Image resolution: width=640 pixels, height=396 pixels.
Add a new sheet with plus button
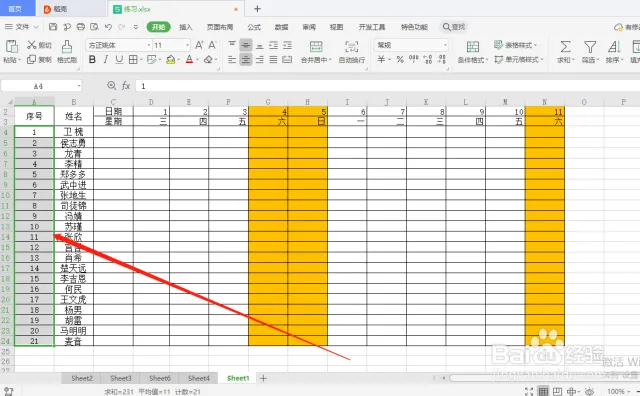click(263, 378)
